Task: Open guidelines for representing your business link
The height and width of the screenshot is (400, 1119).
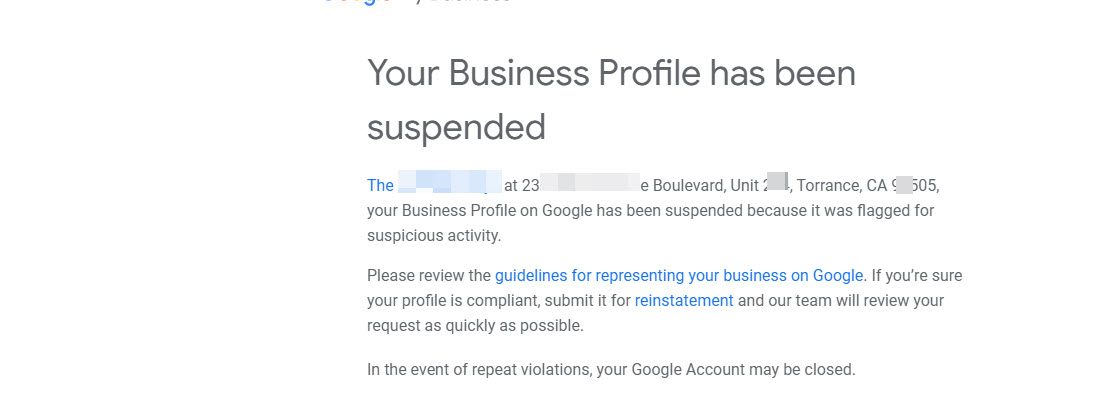Action: tap(678, 275)
